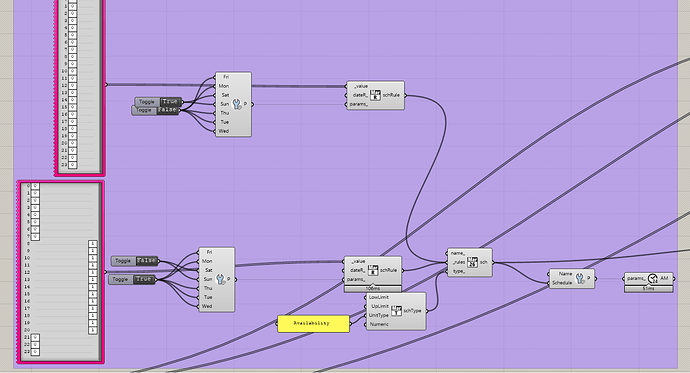
Task: Click the Name input of wrench component
Action: tap(565, 274)
